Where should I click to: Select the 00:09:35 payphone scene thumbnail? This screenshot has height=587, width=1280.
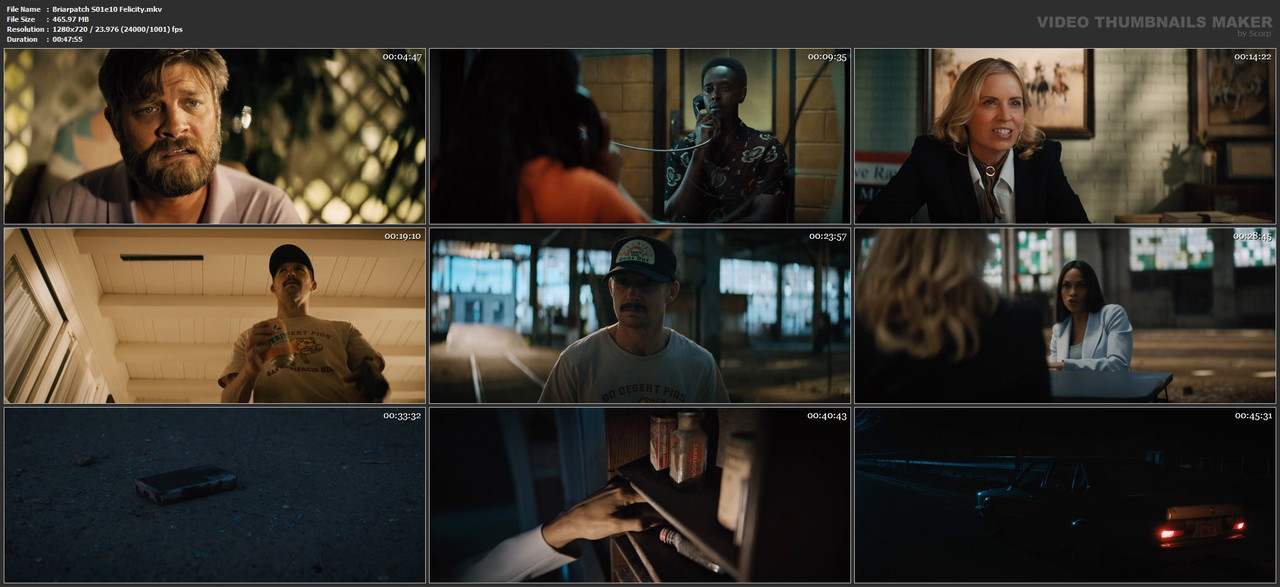pos(640,136)
